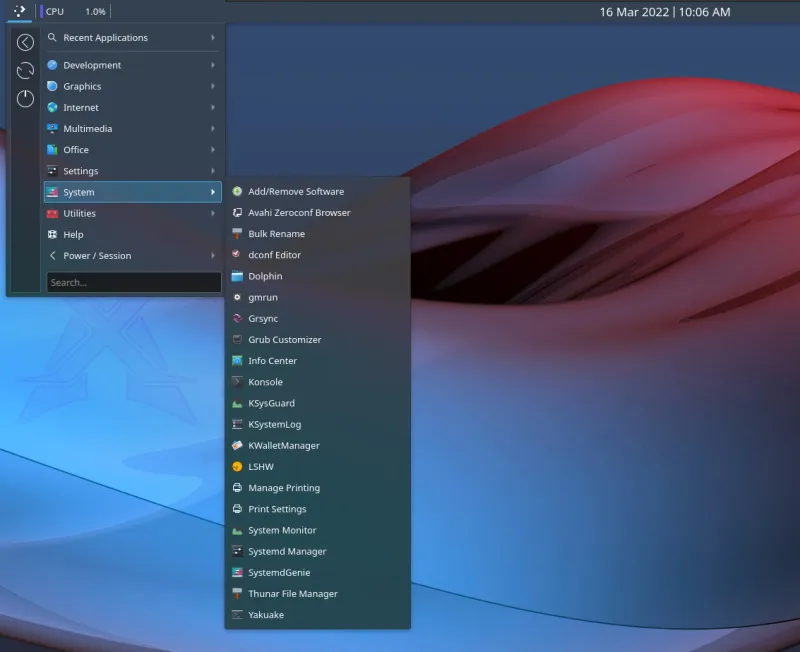Click the Add/Remove Software icon
This screenshot has height=652, width=800.
pos(237,191)
